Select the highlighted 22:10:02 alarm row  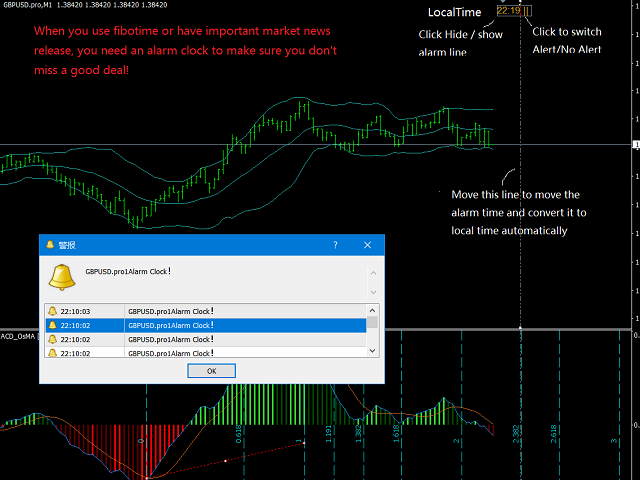click(x=206, y=325)
